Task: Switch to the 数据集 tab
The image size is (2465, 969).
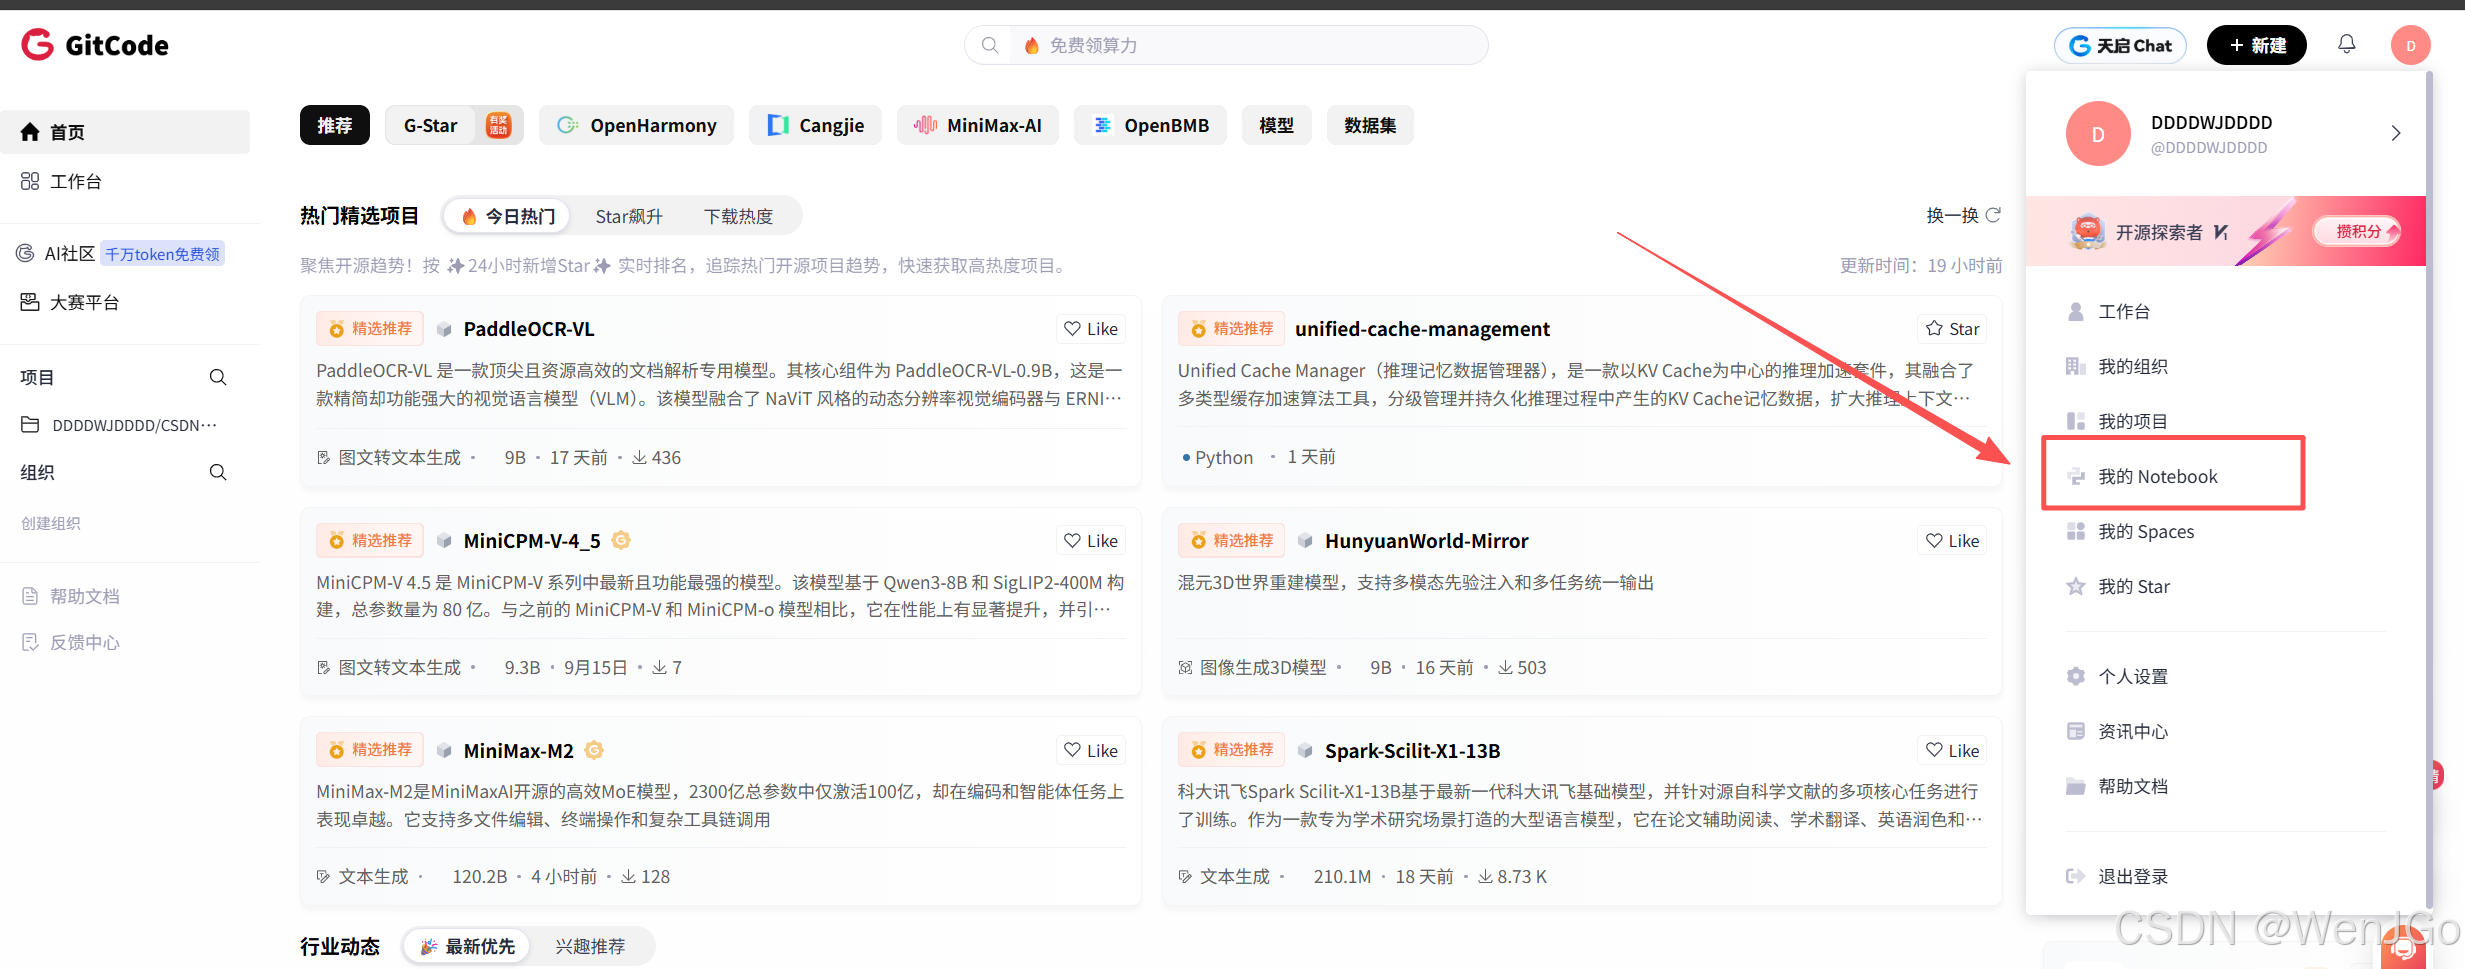Action: [x=1370, y=125]
